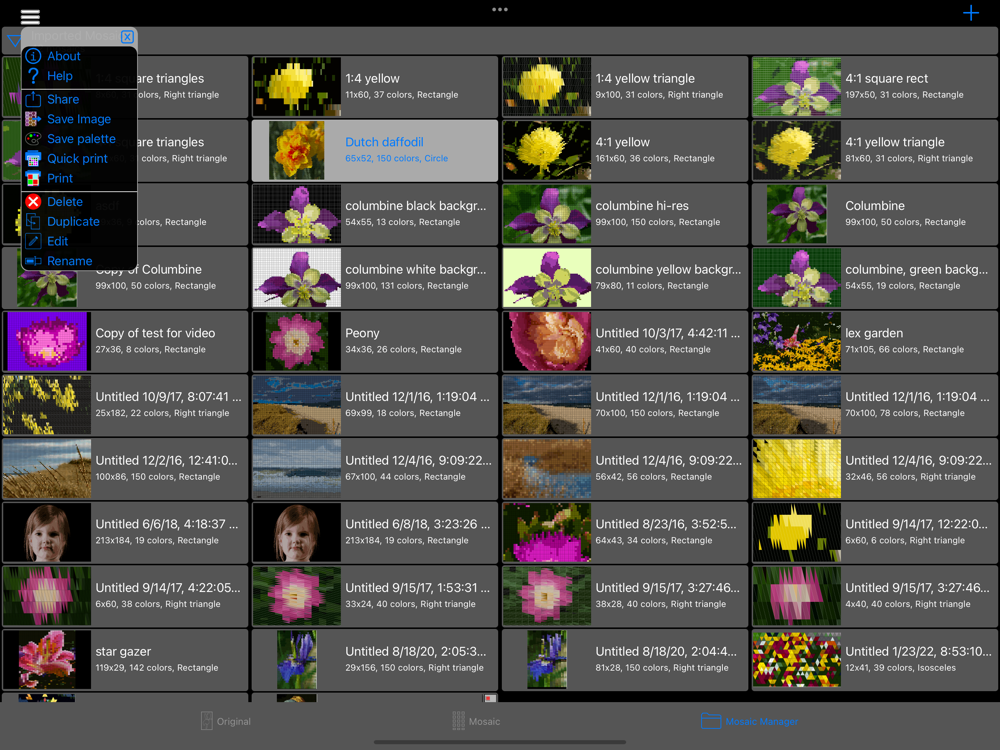The width and height of the screenshot is (1000, 750).
Task: Click the red Delete icon
Action: pos(33,202)
